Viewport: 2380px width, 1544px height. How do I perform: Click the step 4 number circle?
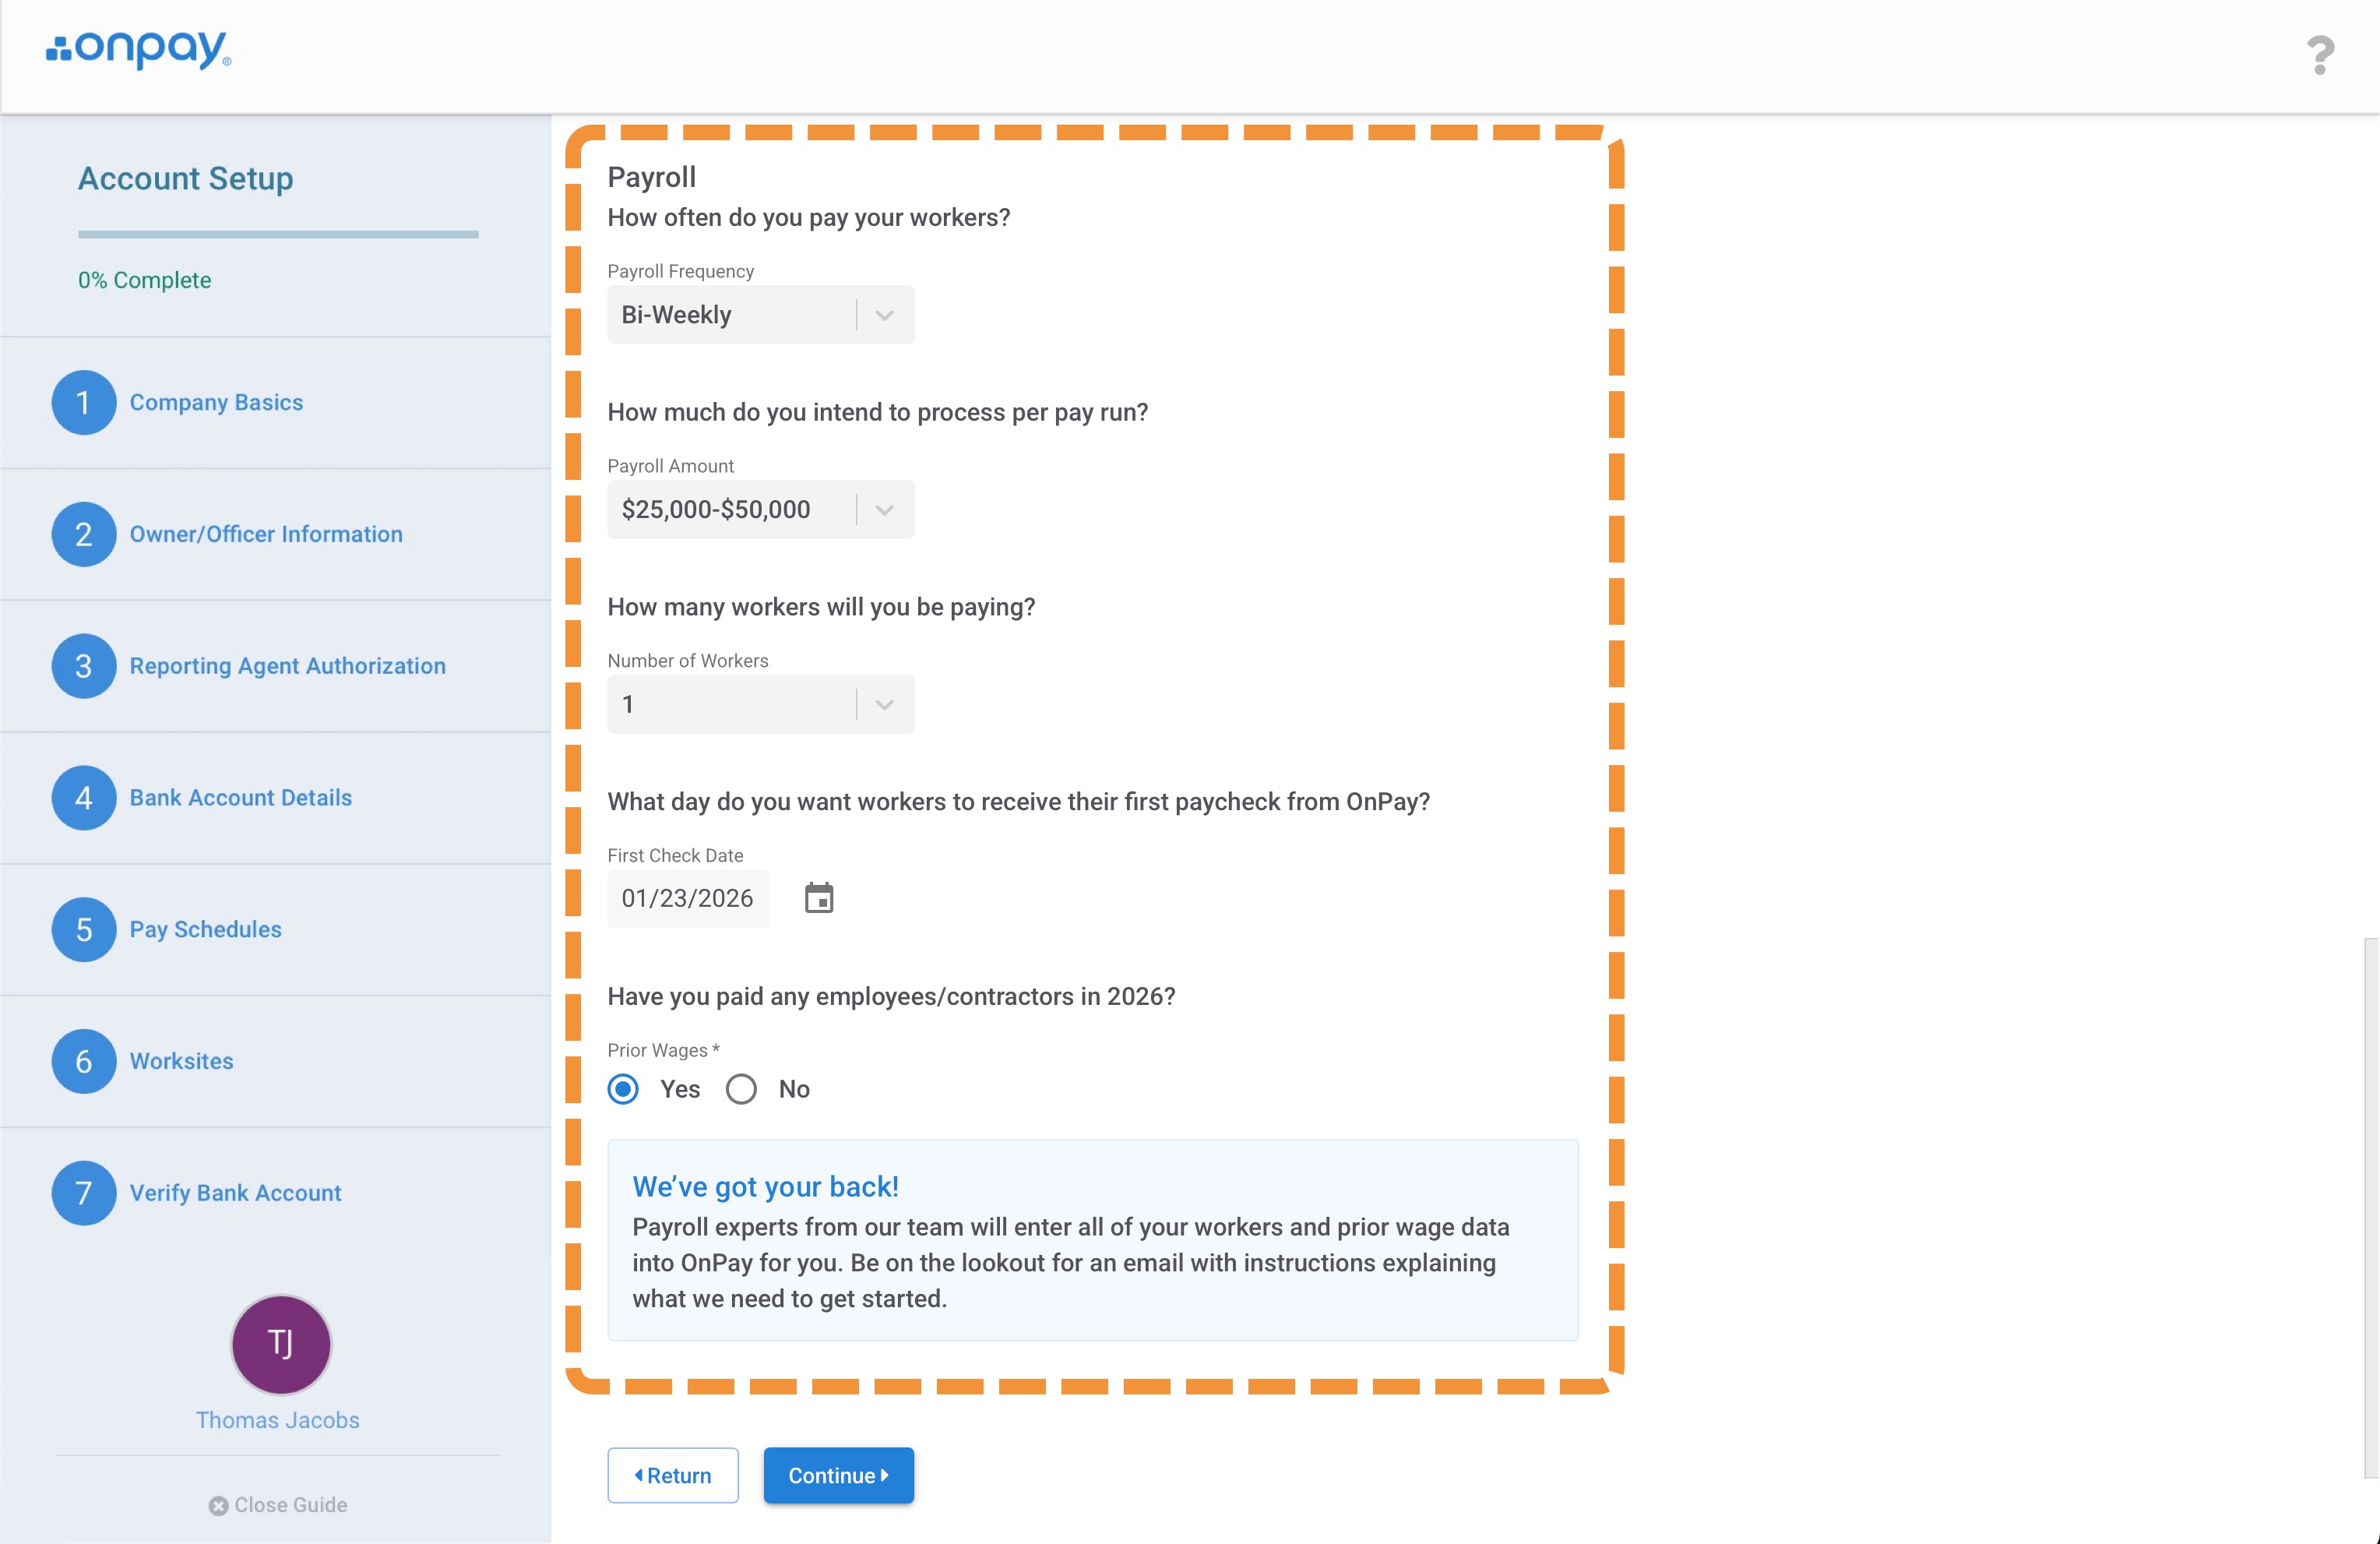(84, 798)
